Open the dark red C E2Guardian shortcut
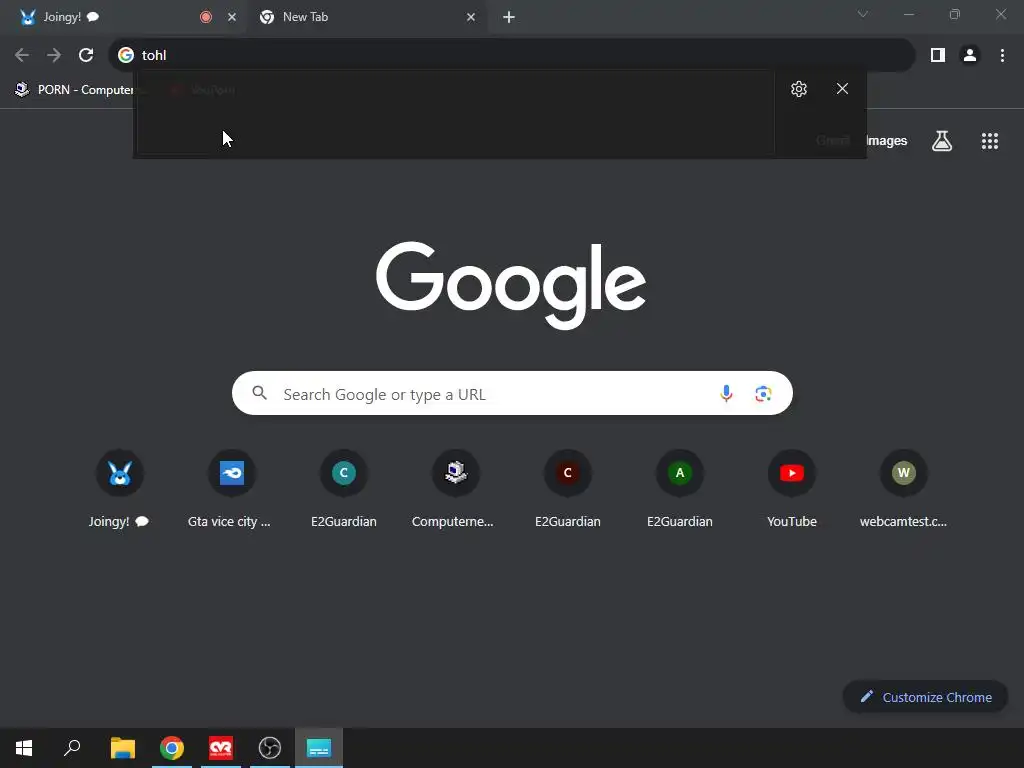The image size is (1024, 768). 568,488
